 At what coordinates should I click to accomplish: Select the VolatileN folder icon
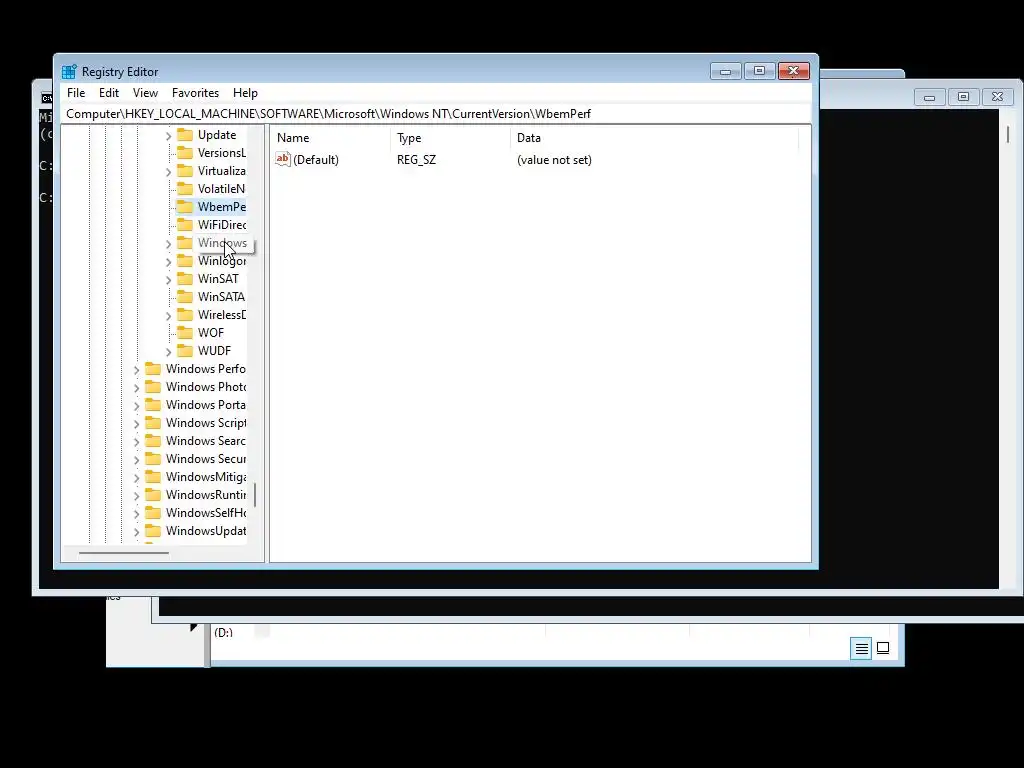pyautogui.click(x=185, y=189)
